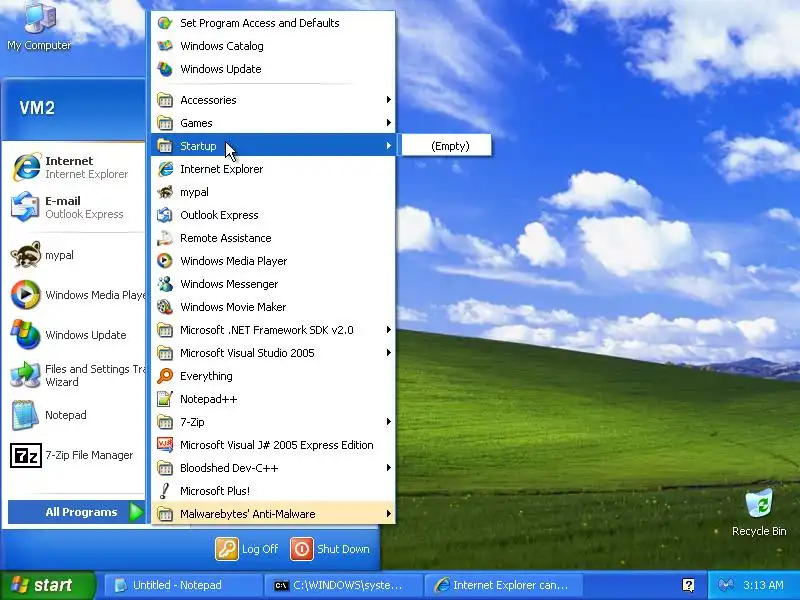800x600 pixels.
Task: Select Windows Messenger menu entry
Action: (273, 284)
